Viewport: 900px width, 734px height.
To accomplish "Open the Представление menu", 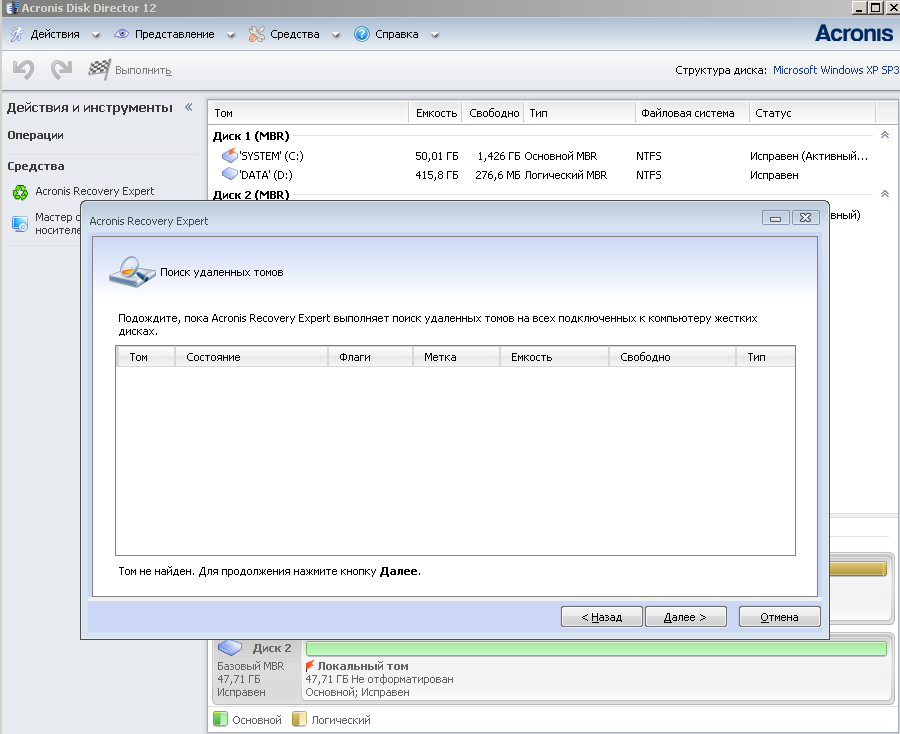I will click(x=174, y=34).
